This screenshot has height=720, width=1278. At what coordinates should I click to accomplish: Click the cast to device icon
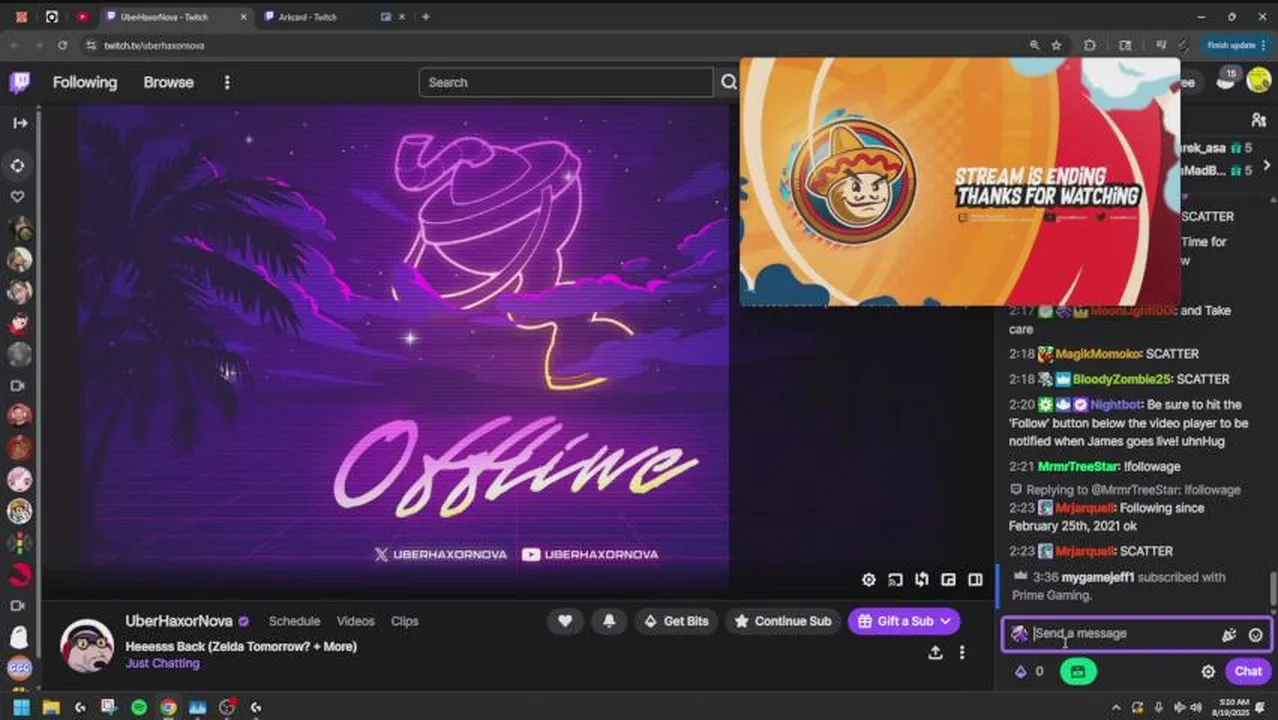(895, 580)
